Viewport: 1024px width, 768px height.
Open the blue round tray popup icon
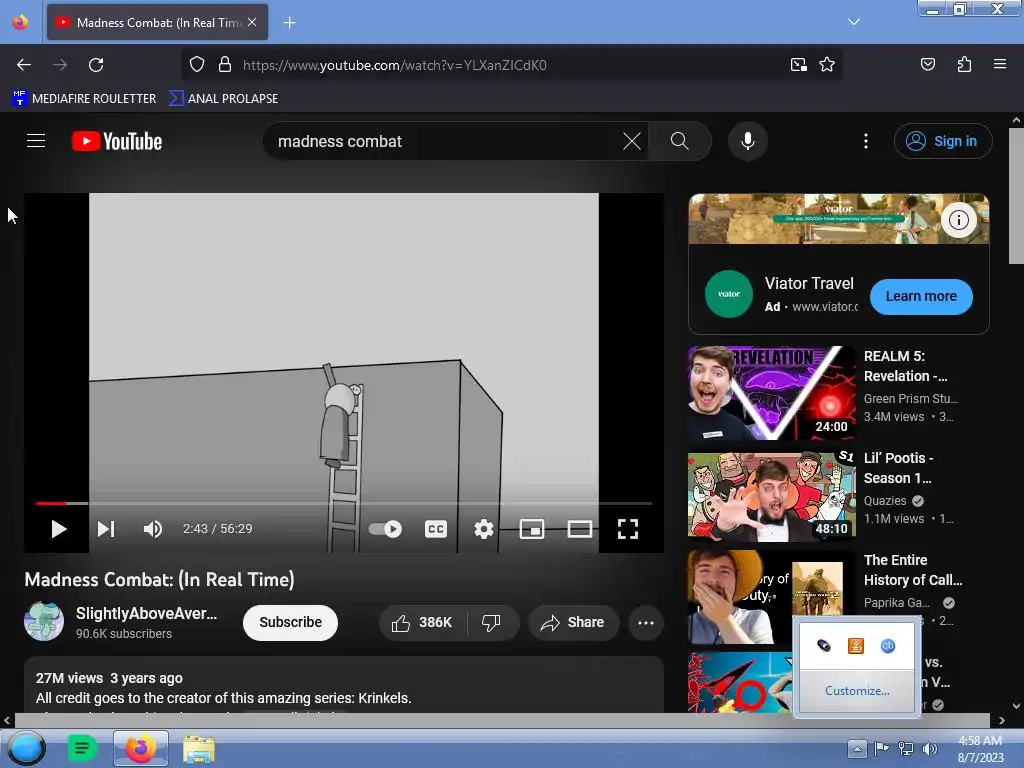click(x=888, y=646)
